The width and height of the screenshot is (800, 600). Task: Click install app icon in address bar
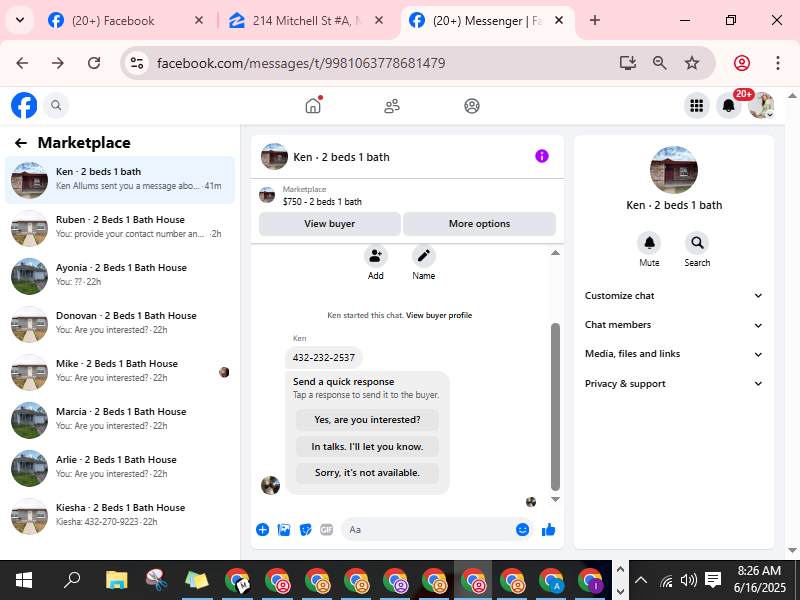coord(628,63)
